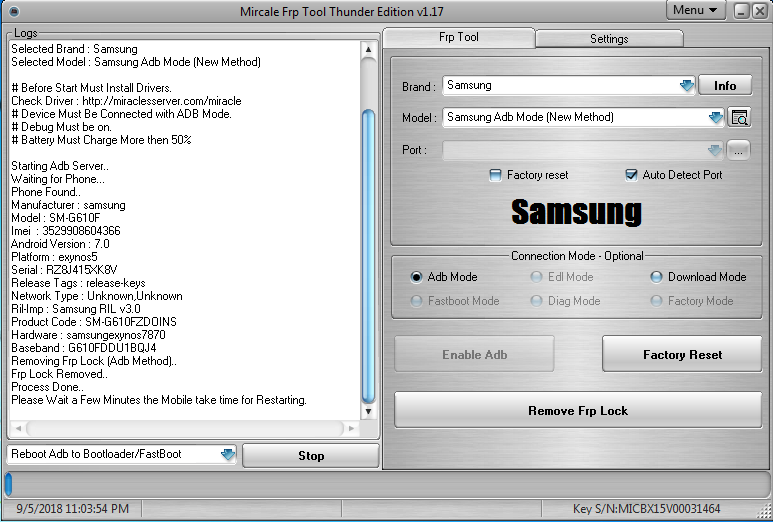773x522 pixels.
Task: Click the large Samsung brand logo
Action: (576, 212)
